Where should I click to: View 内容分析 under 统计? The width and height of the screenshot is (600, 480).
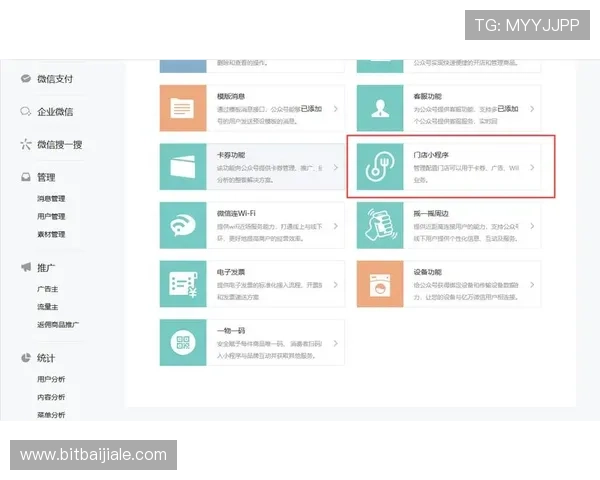[x=51, y=397]
